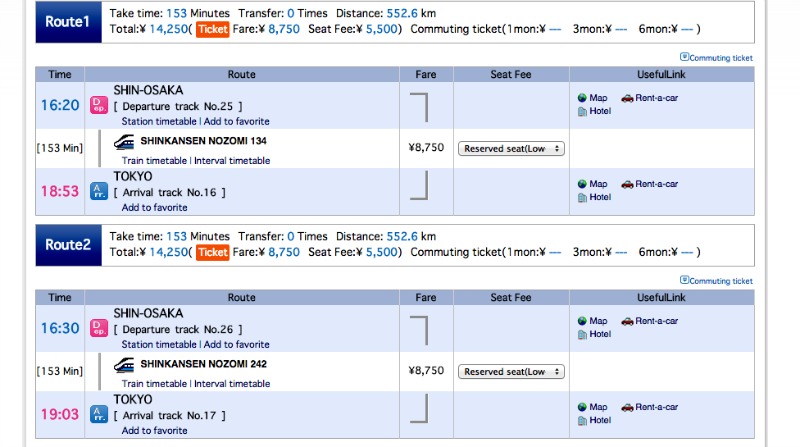Click the Map globe icon for Shin-Osaka in Route1

[x=582, y=98]
